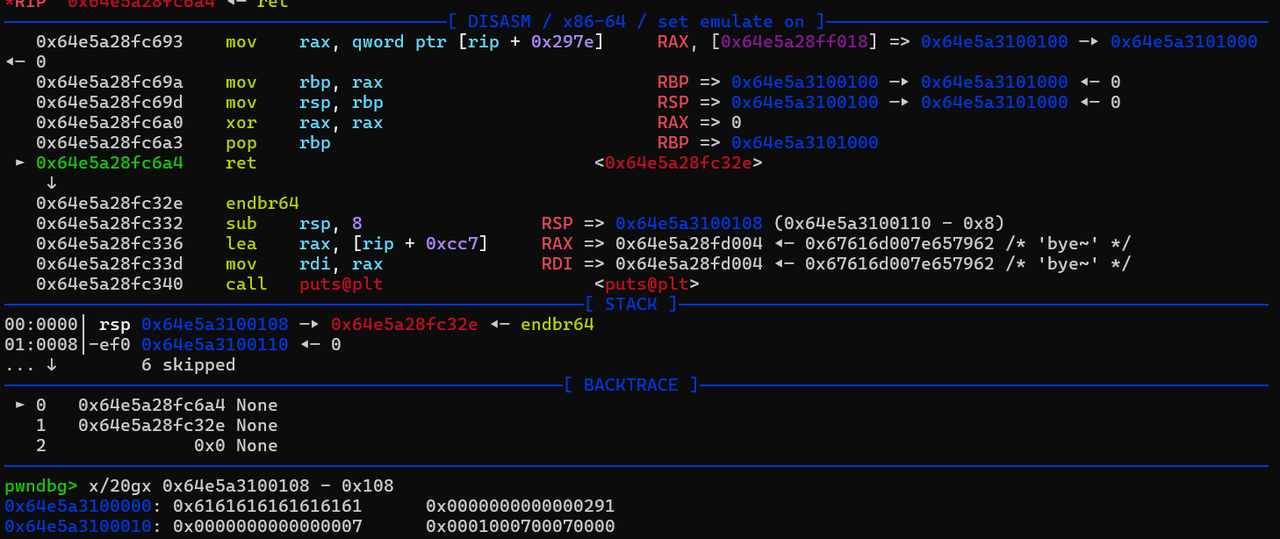
Task: Click the pop rbp instruction mnemonic
Action: point(241,143)
